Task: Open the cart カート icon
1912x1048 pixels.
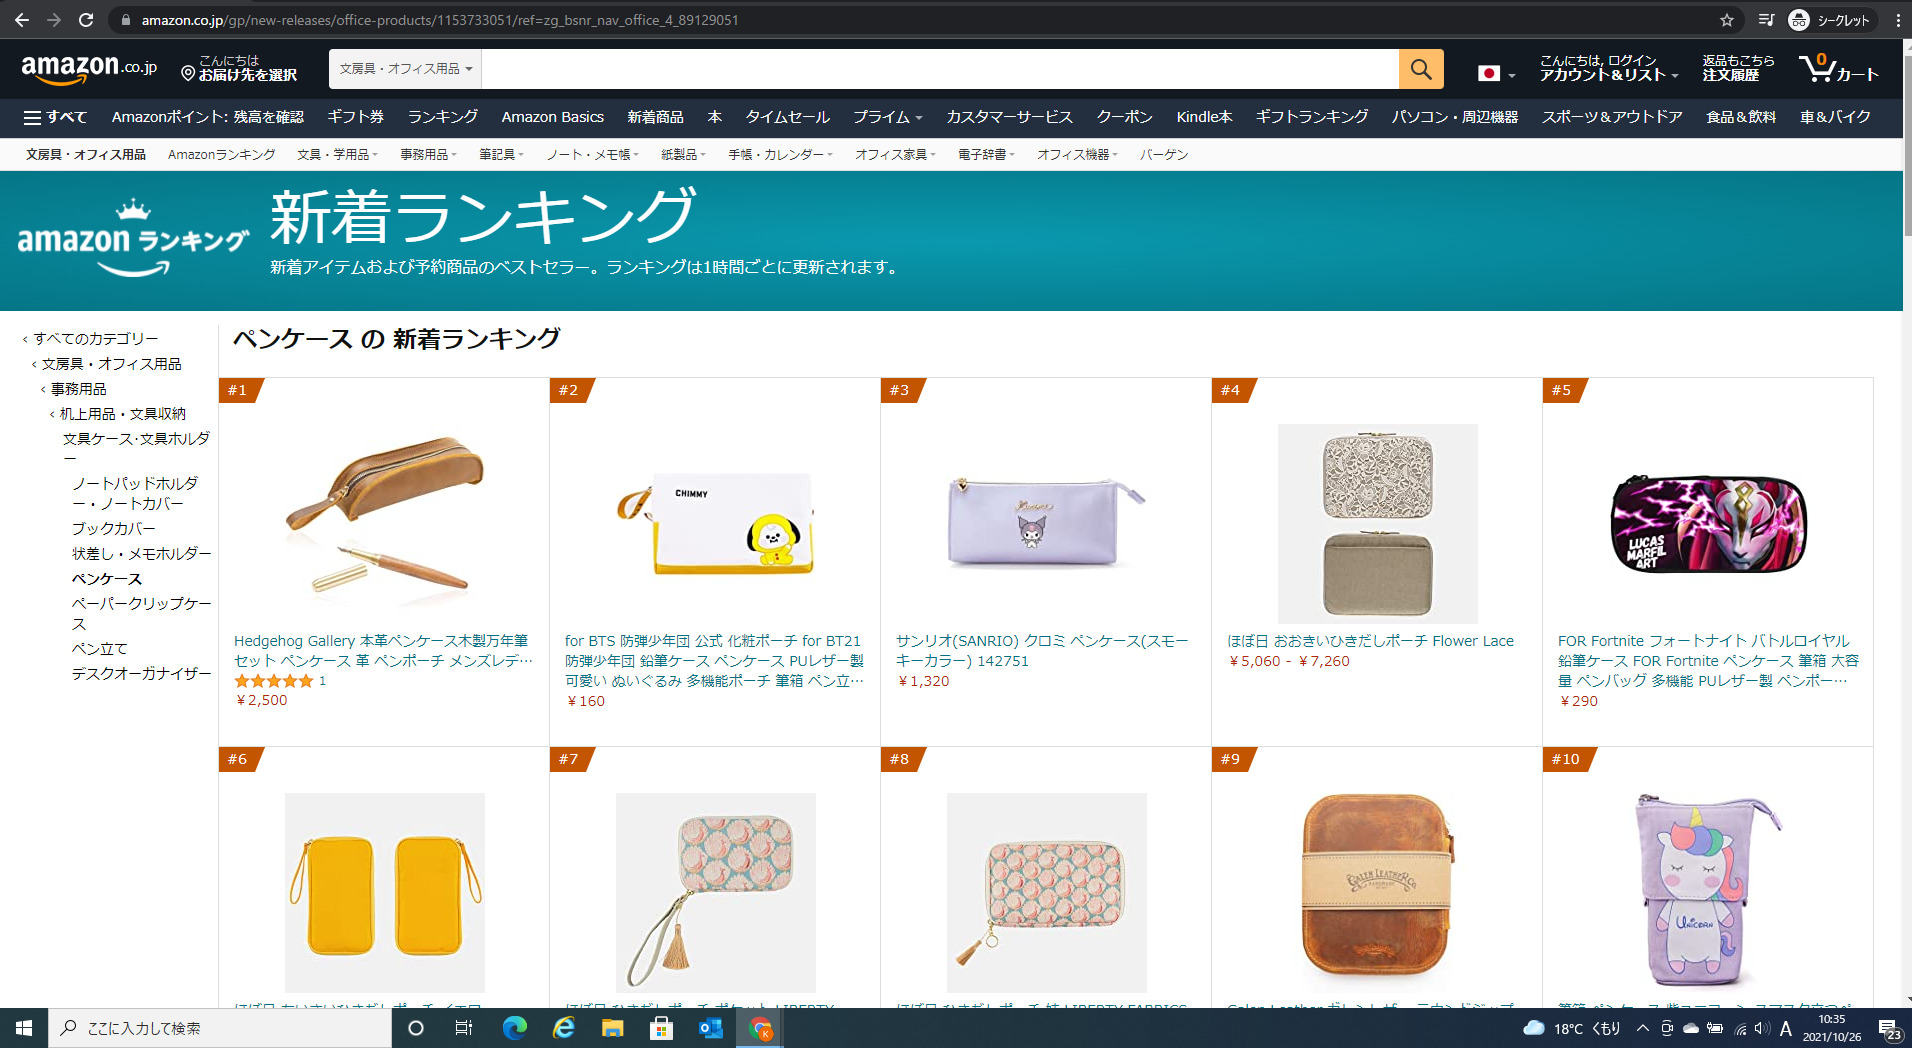Action: click(1839, 69)
